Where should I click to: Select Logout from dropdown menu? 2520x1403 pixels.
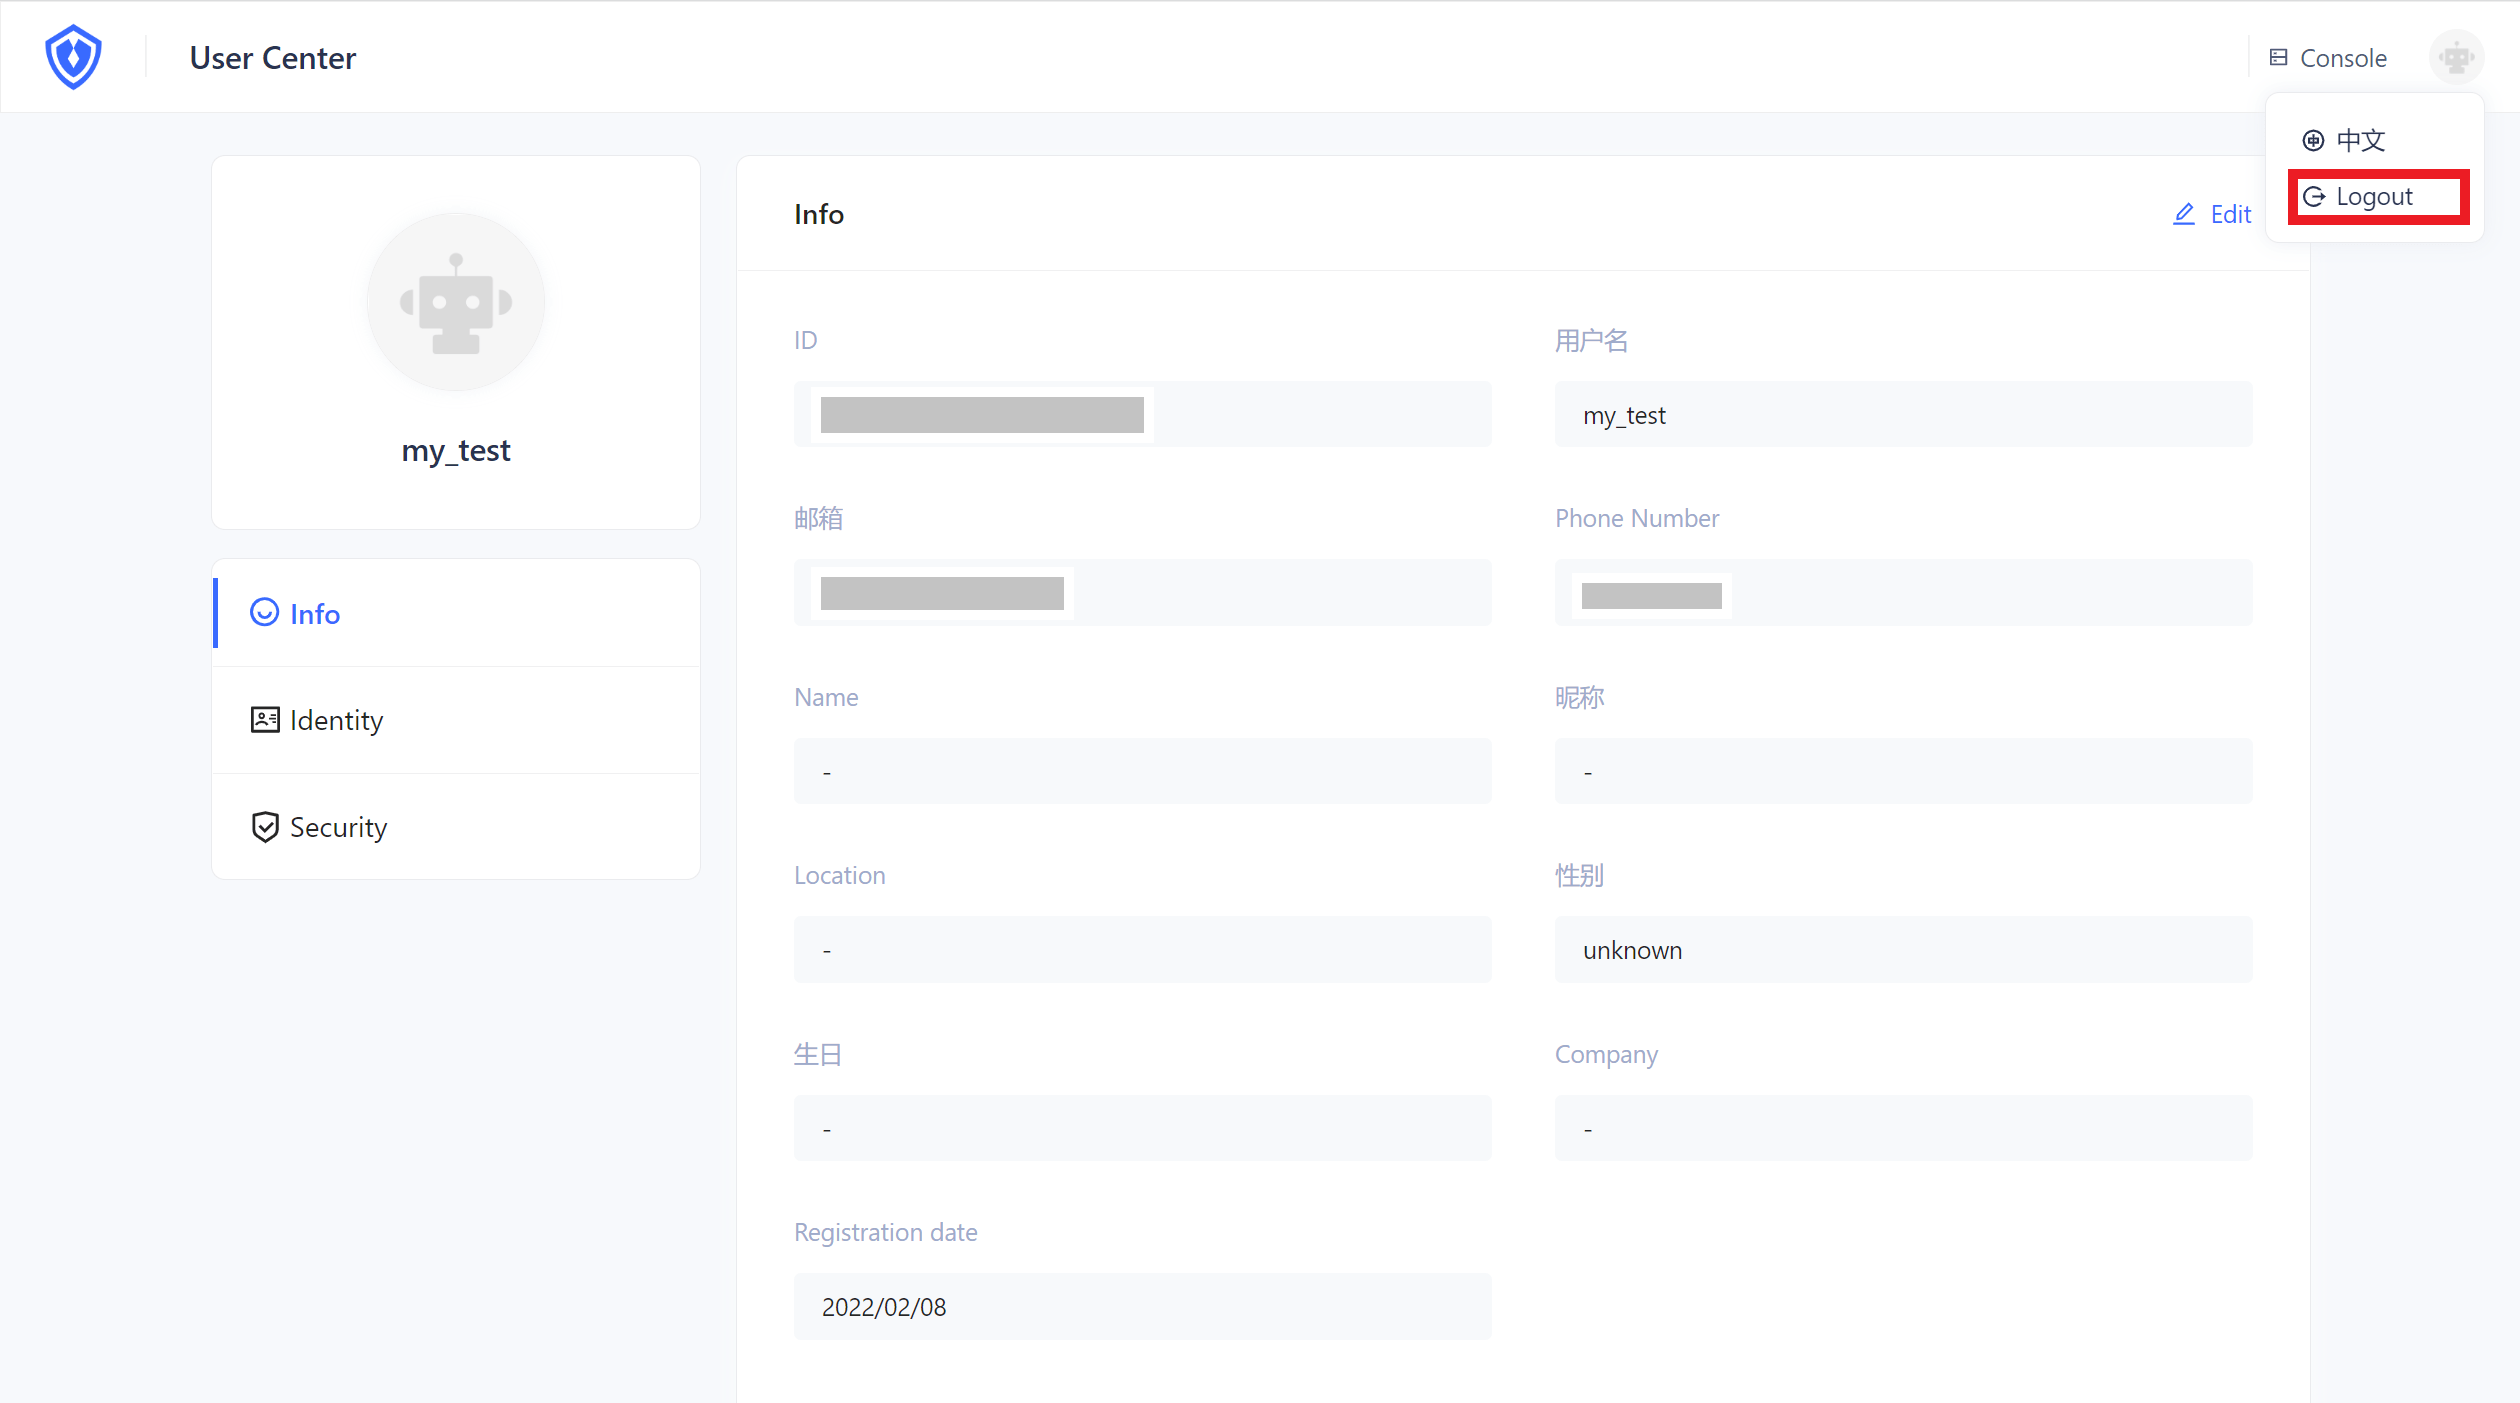point(2374,197)
